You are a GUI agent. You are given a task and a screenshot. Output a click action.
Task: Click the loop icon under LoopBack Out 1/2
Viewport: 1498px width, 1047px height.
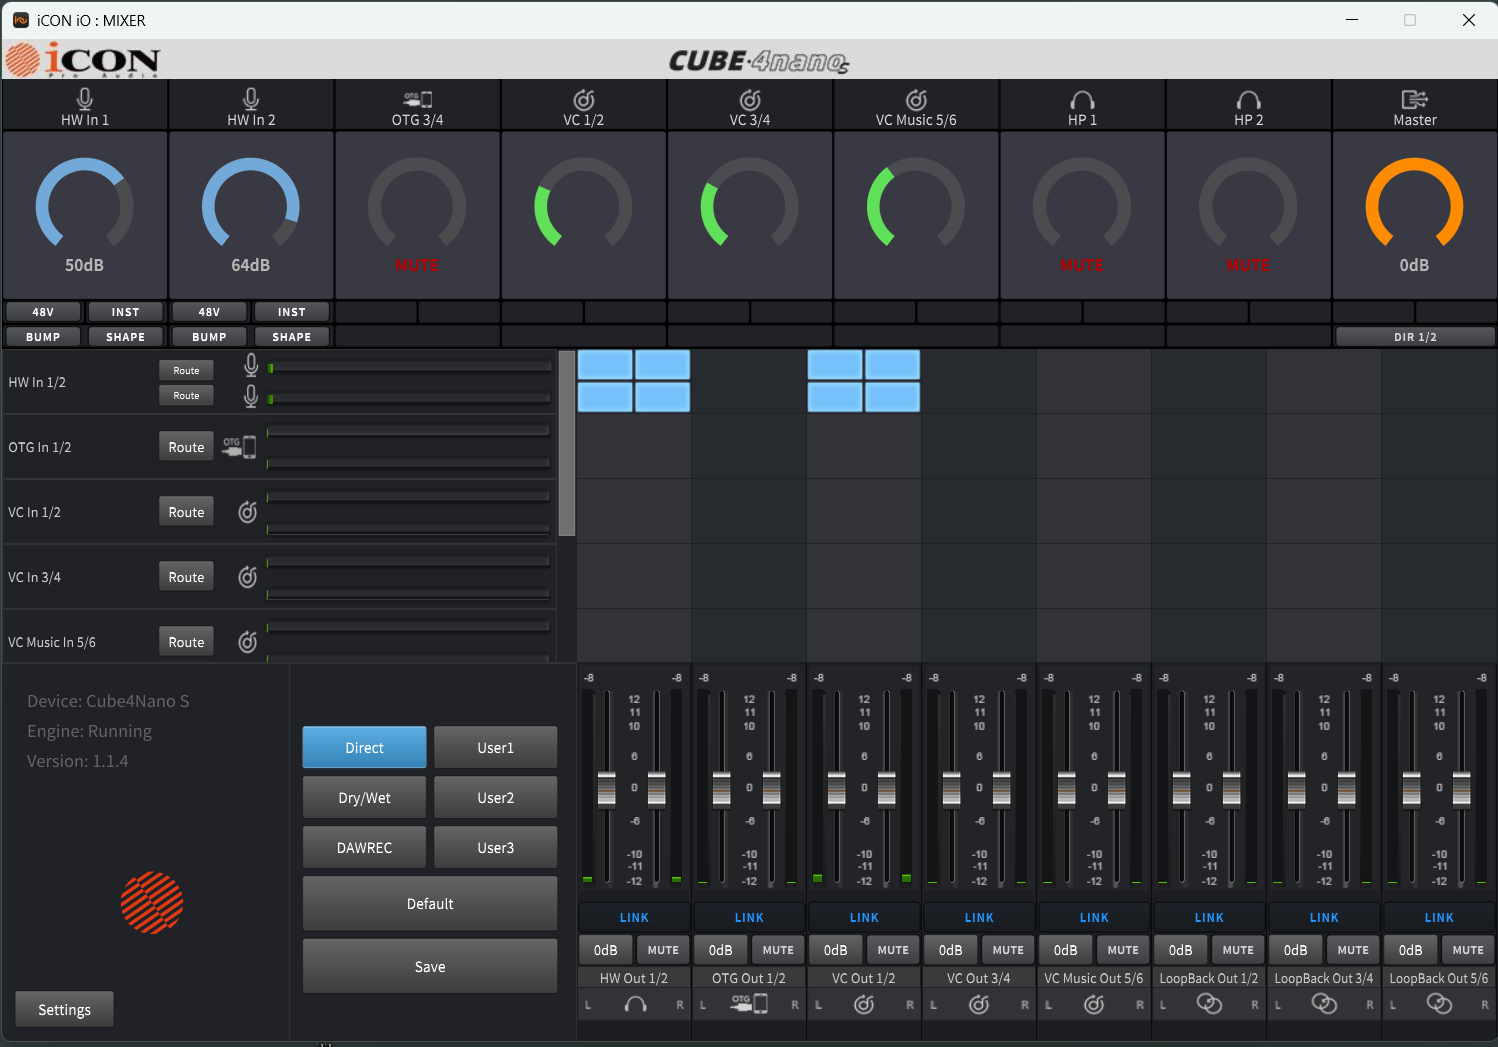tap(1209, 1004)
